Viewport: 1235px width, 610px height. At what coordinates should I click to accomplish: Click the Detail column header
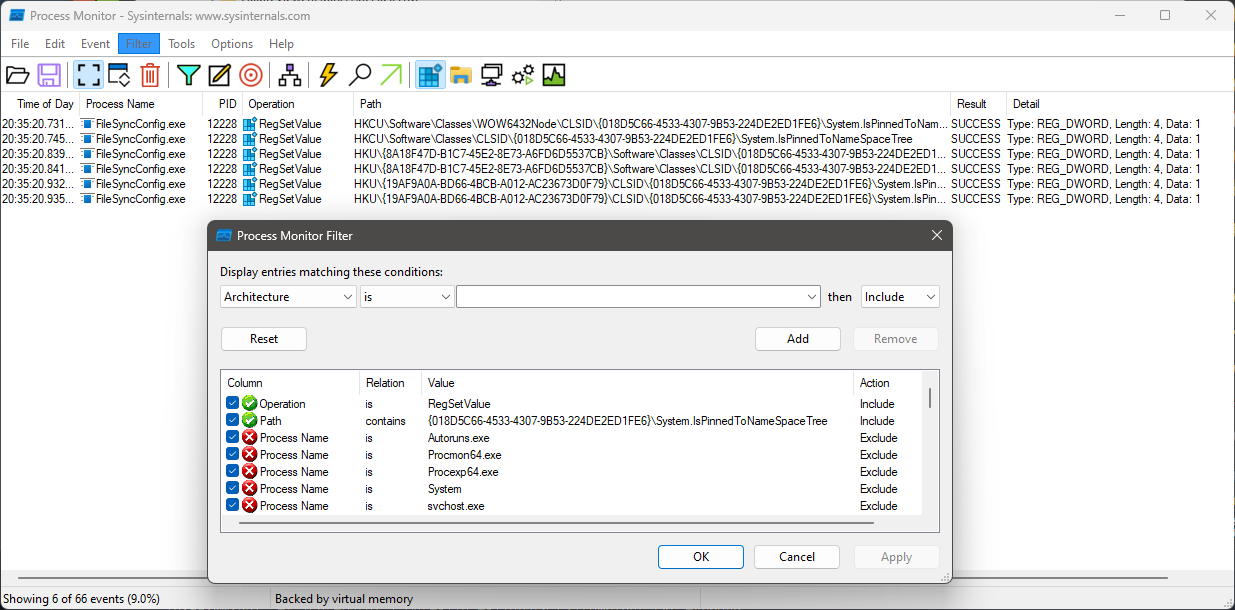coord(1120,104)
